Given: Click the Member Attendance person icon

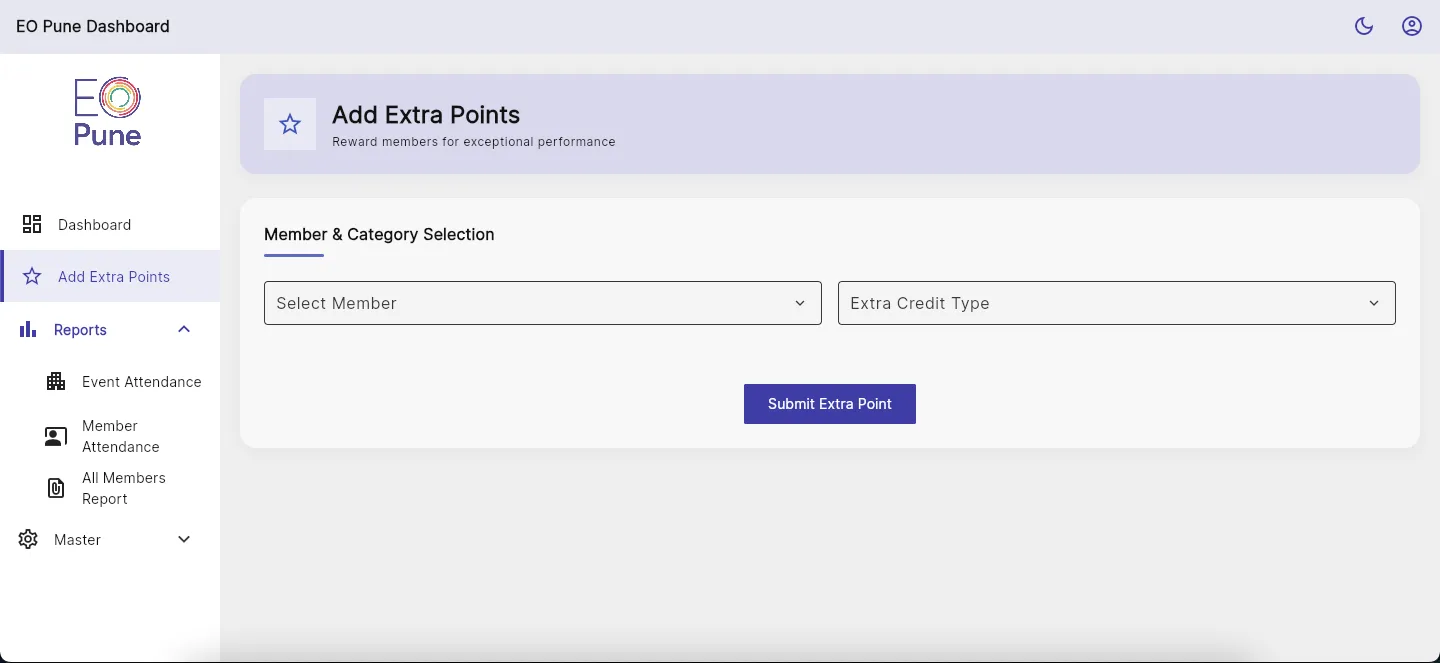Looking at the screenshot, I should pos(56,437).
